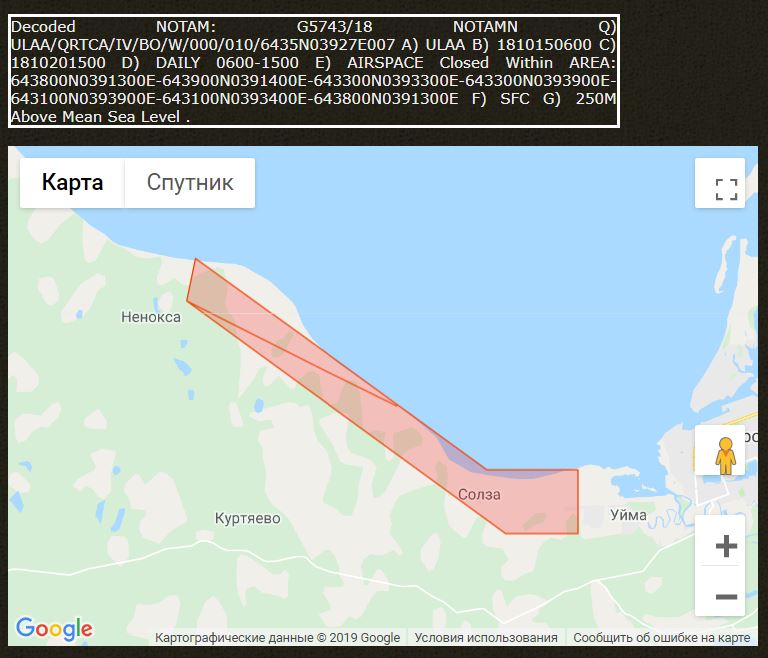
Task: Click the decoded NOTAM text box
Action: point(313,71)
